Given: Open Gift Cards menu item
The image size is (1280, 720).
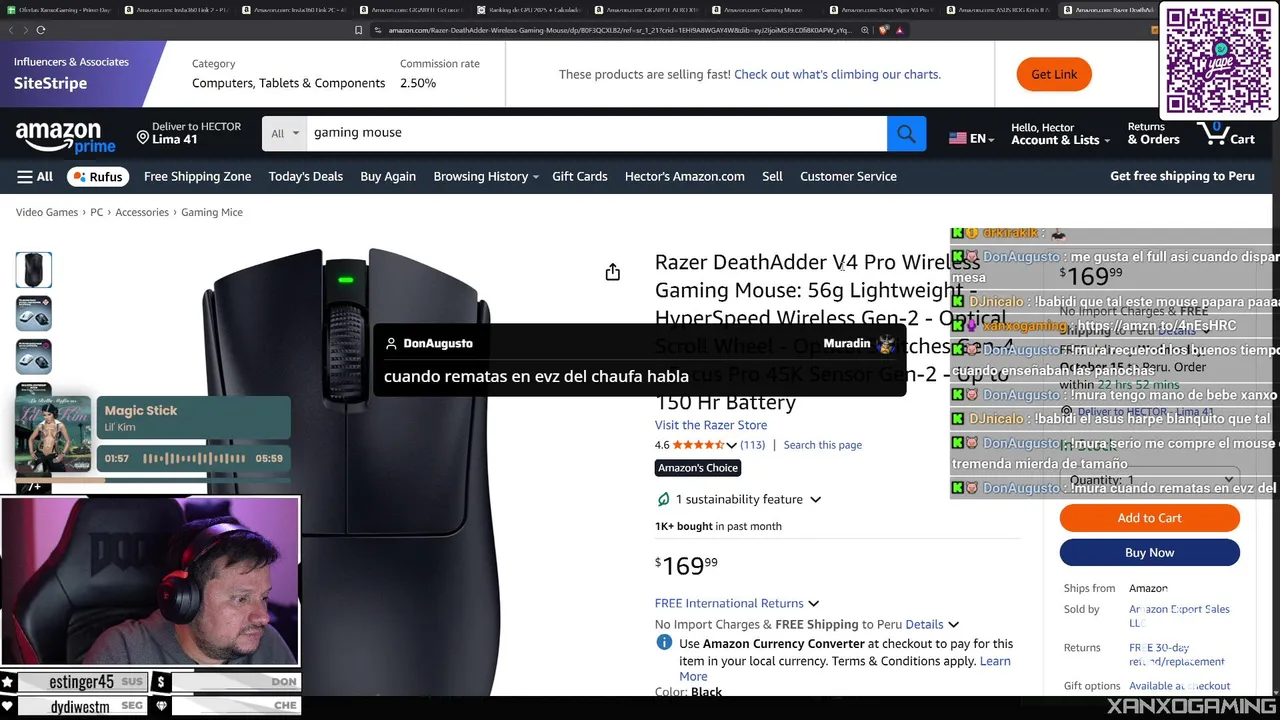Looking at the screenshot, I should pos(580,176).
